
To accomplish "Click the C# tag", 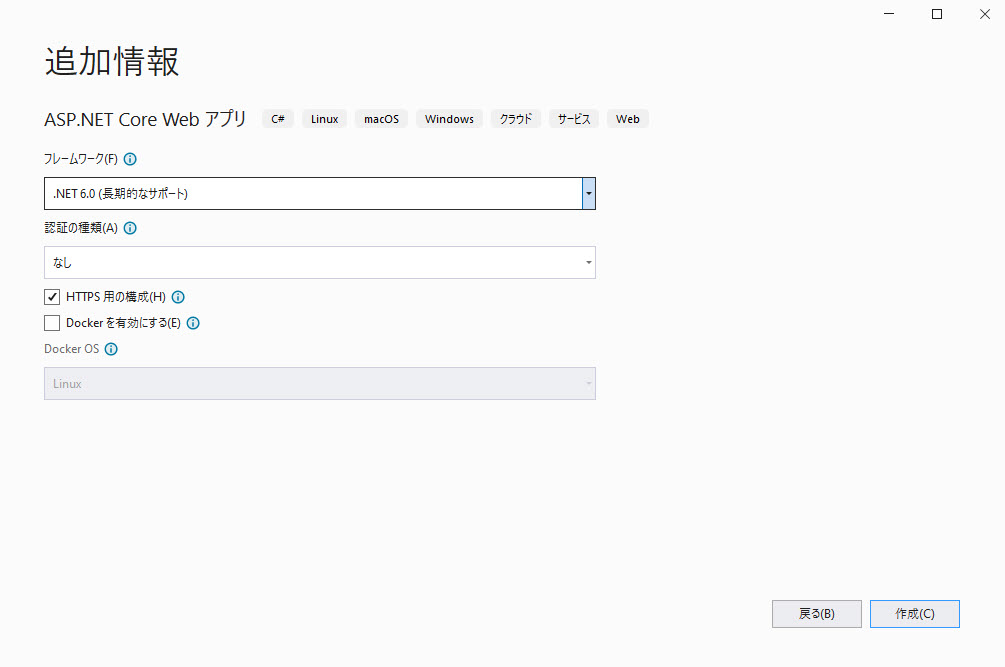I will [278, 119].
